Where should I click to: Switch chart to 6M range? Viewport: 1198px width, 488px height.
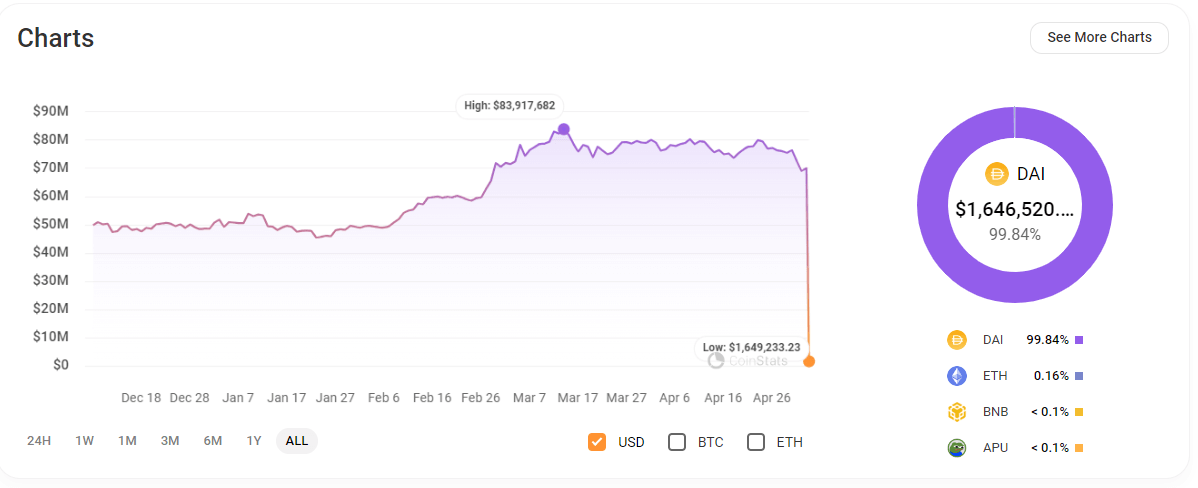click(213, 441)
